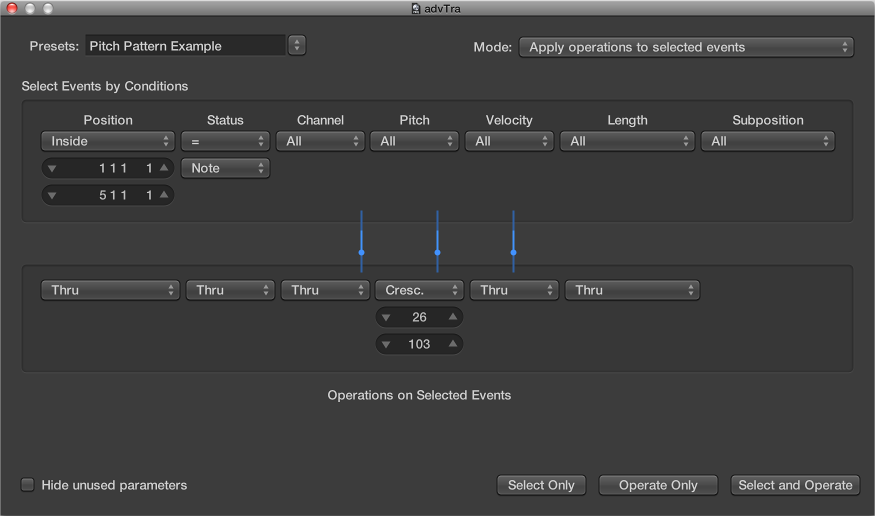Viewport: 876px width, 516px height.
Task: Enable Hide unused parameters checkbox
Action: coord(27,484)
